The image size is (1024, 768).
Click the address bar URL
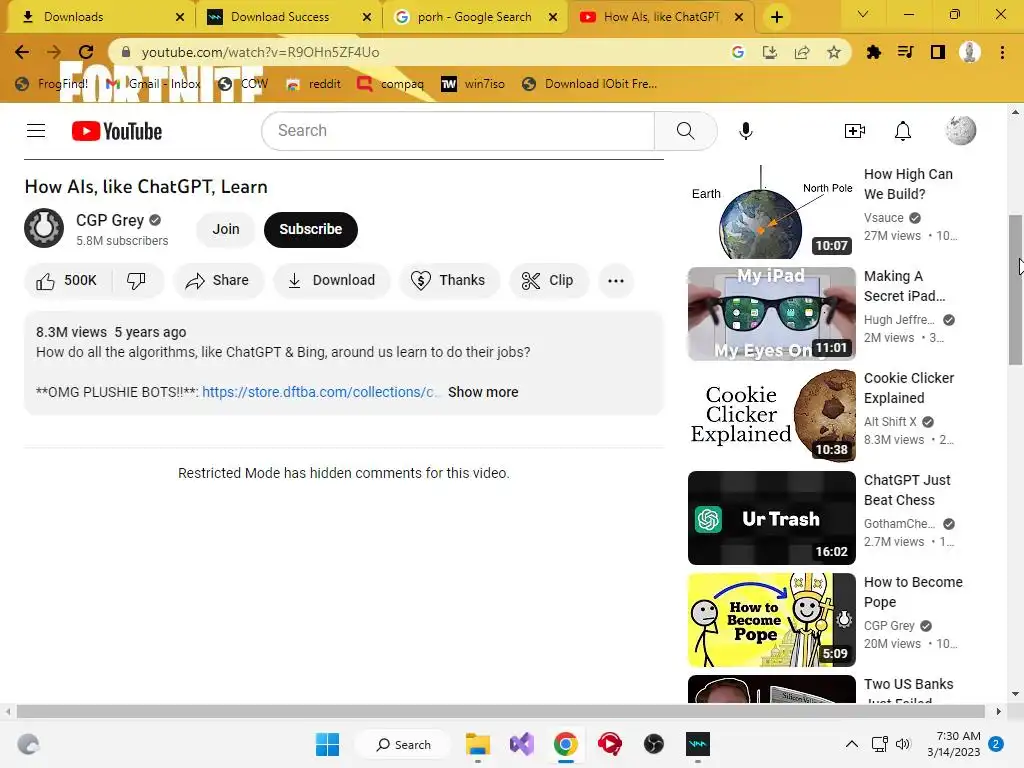click(x=260, y=52)
